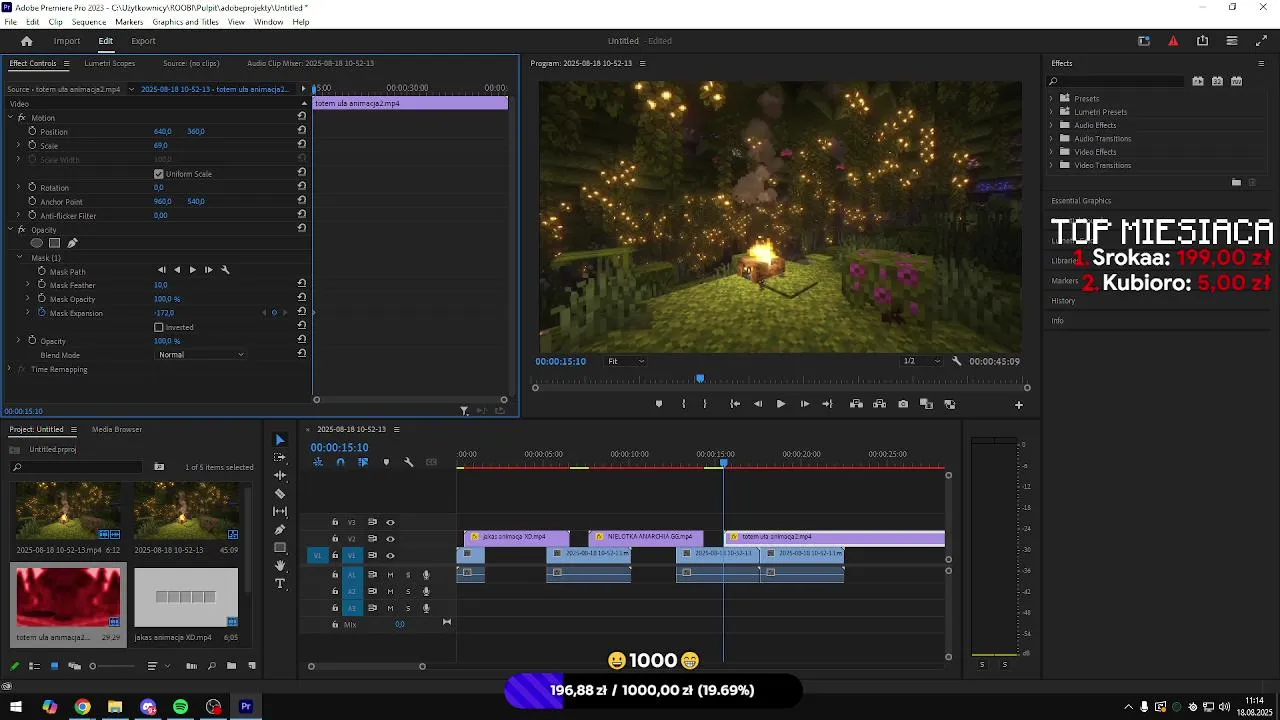Viewport: 1280px width, 720px height.
Task: Add marker in Program monitor
Action: [658, 404]
